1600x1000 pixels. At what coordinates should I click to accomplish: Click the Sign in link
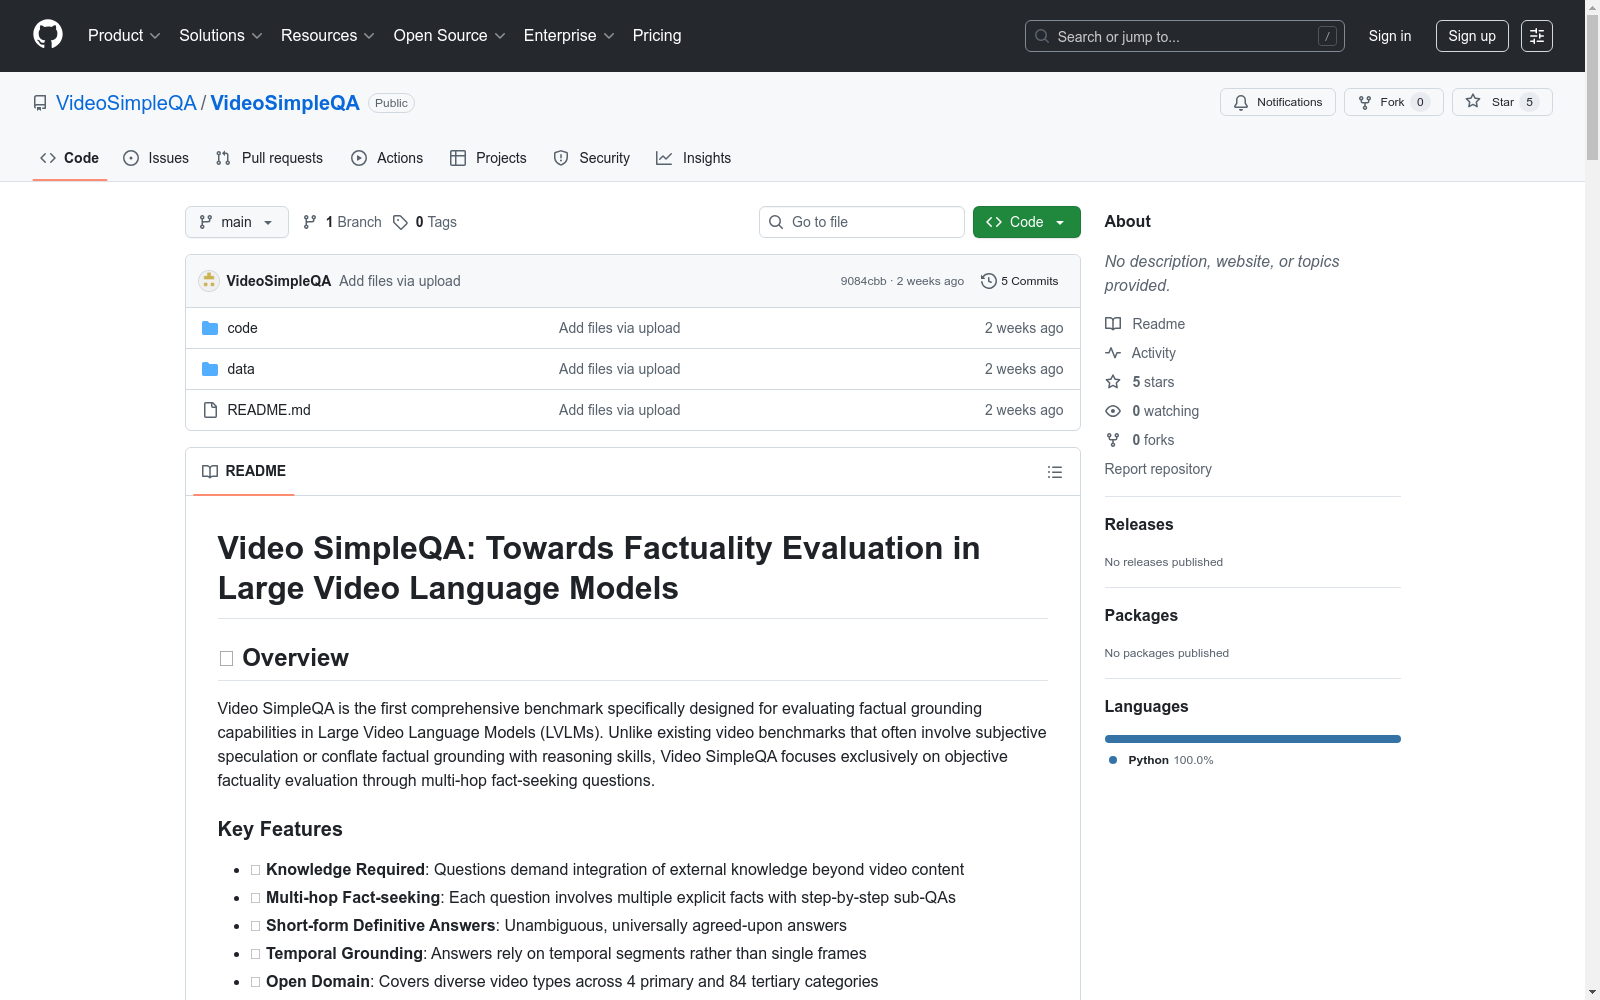[x=1390, y=36]
